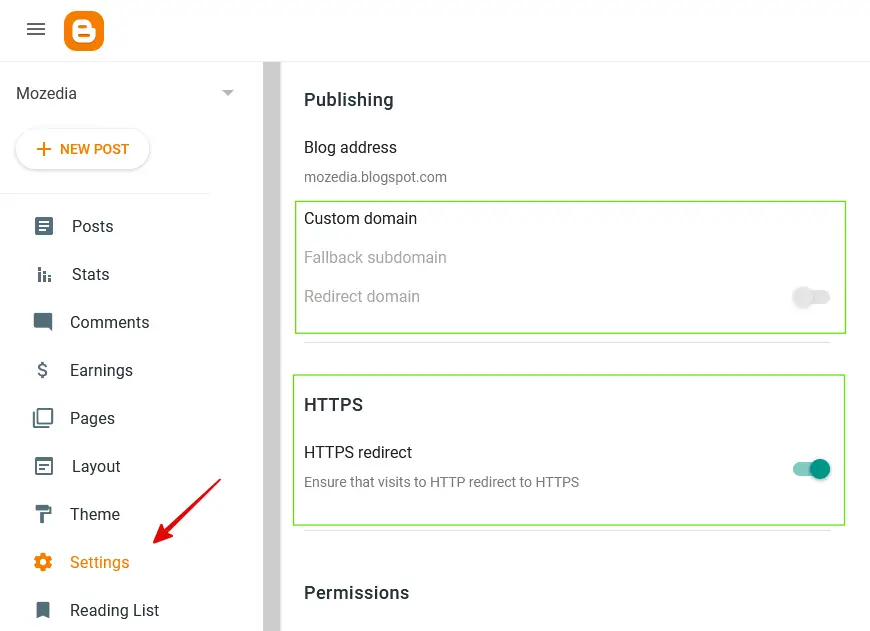Toggle the Redirect domain switch
Viewport: 870px width, 631px height.
coord(811,297)
